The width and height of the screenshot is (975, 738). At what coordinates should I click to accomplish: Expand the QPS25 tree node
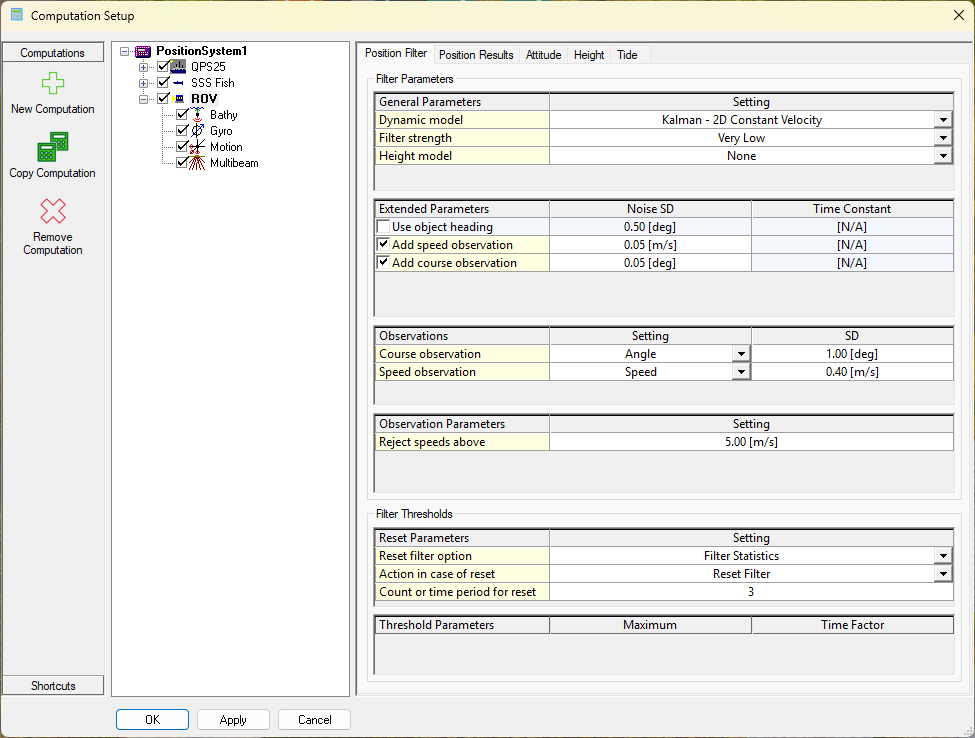pyautogui.click(x=143, y=67)
